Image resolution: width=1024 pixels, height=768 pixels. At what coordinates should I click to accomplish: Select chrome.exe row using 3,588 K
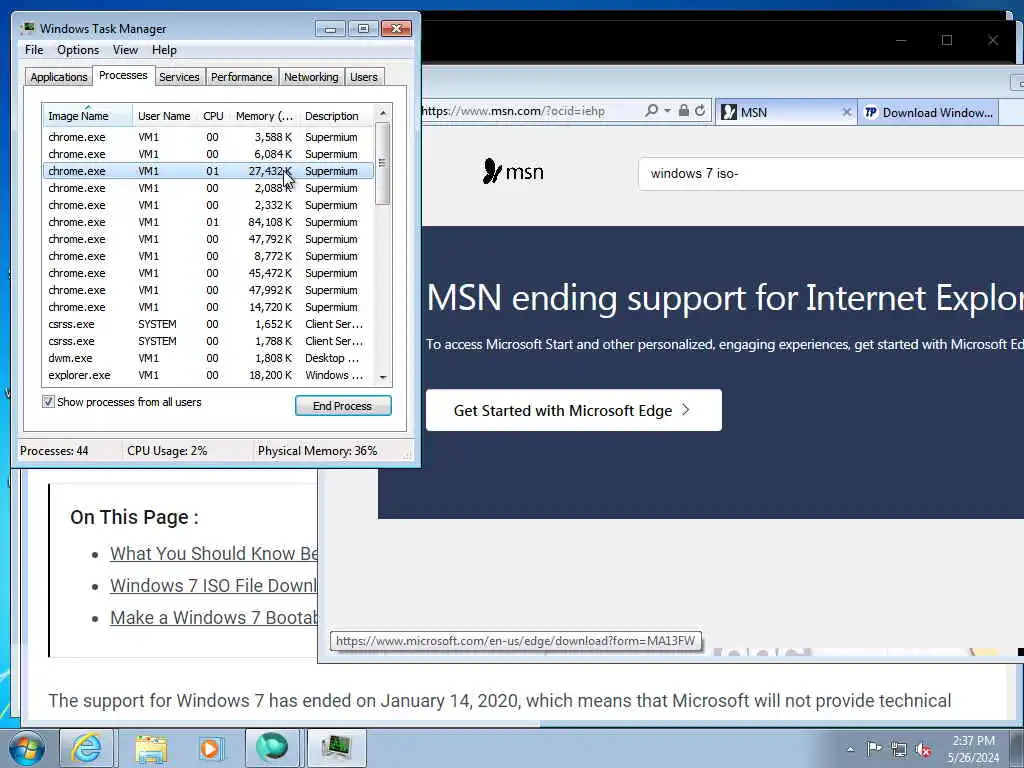(x=208, y=137)
